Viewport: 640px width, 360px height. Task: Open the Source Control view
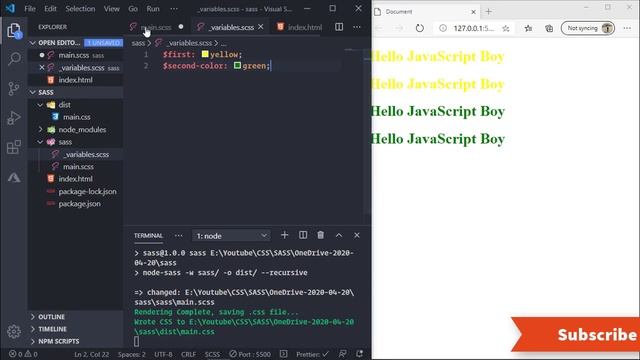[14, 88]
